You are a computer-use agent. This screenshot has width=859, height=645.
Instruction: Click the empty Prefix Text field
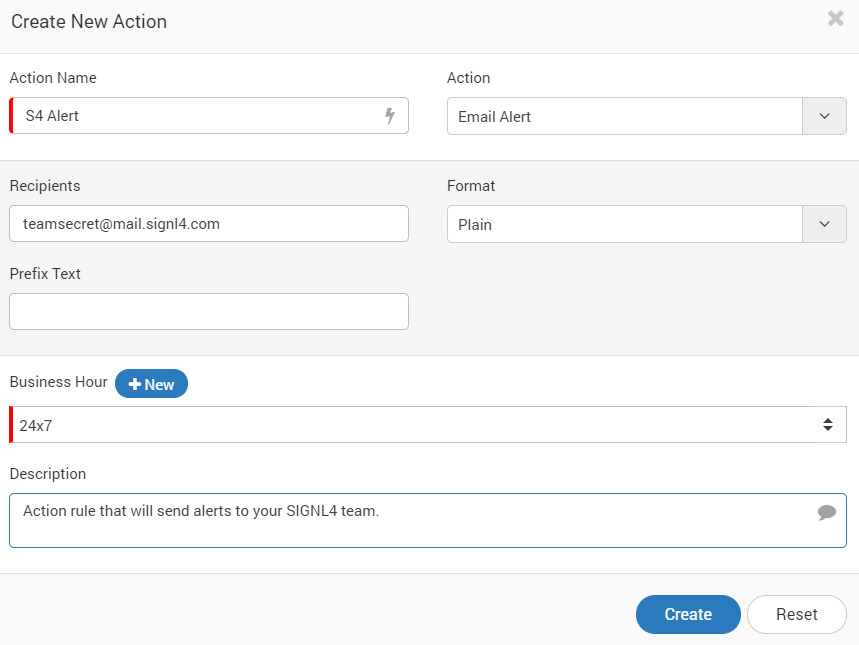(209, 311)
